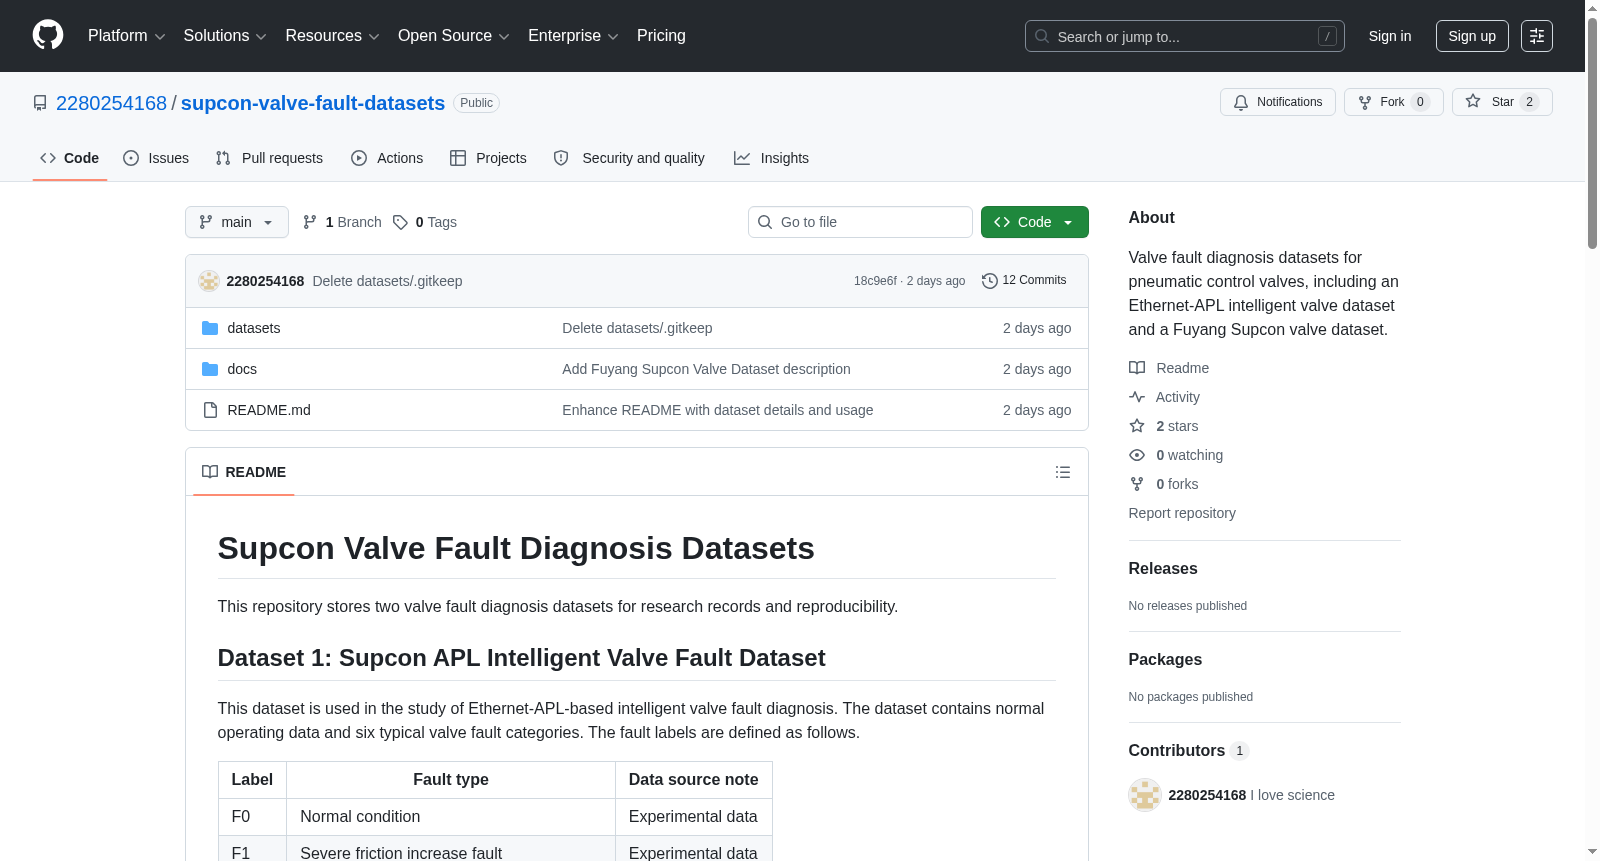Image resolution: width=1600 pixels, height=861 pixels.
Task: Open the global navigation panel icon
Action: pos(1536,36)
